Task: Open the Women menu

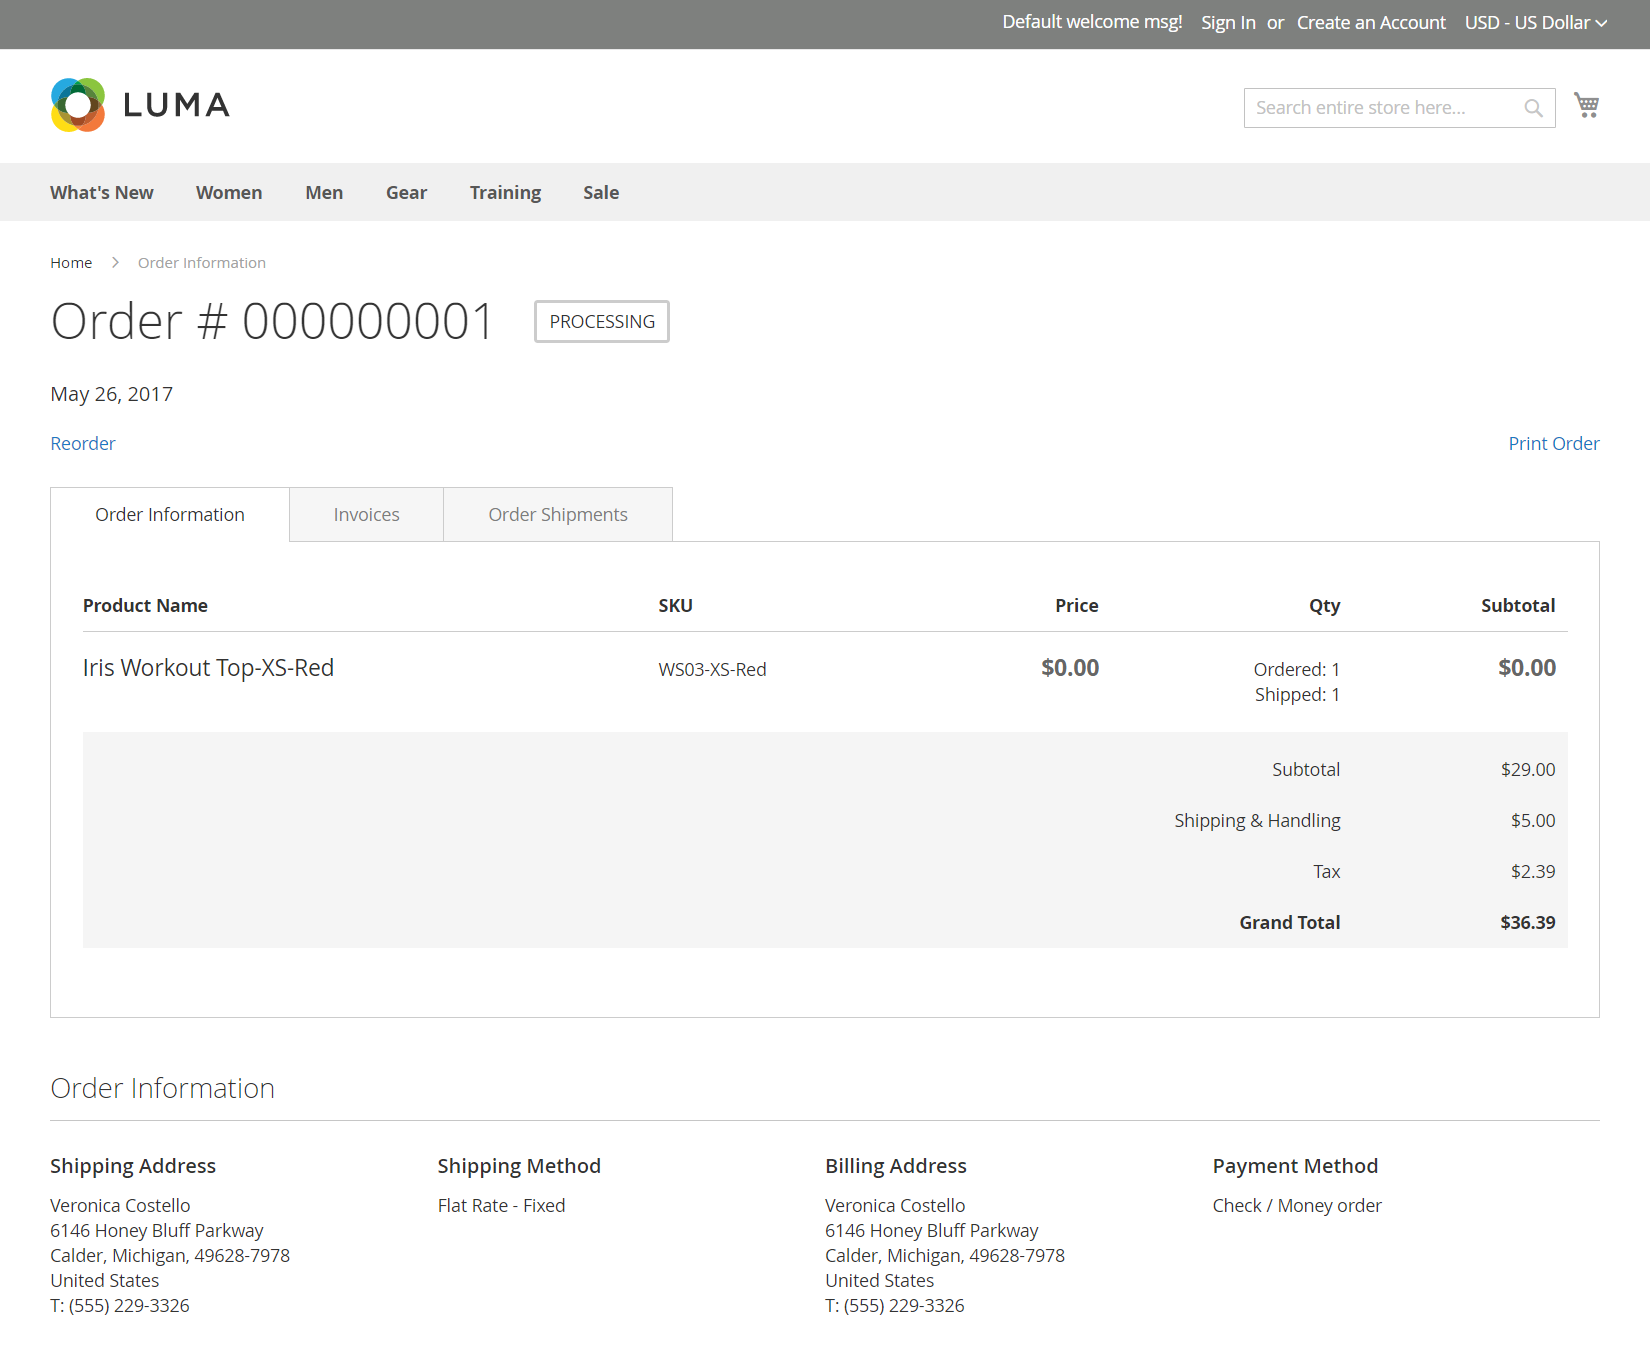Action: (x=229, y=192)
